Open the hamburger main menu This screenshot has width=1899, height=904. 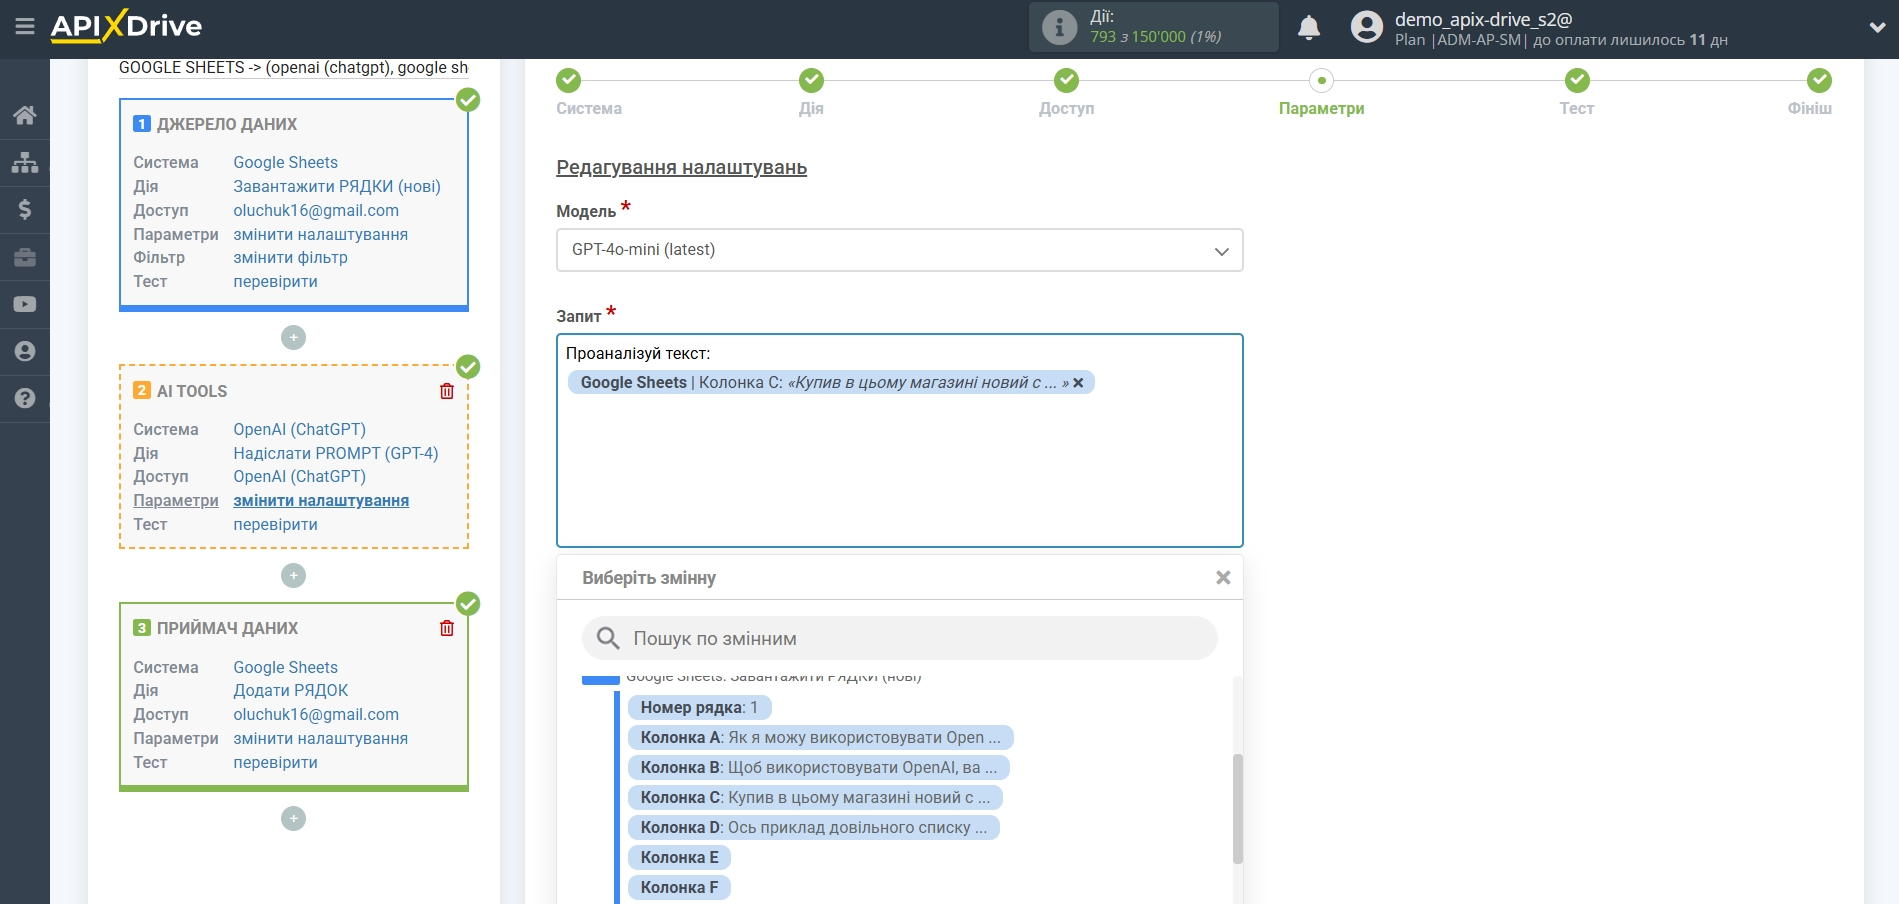click(25, 27)
